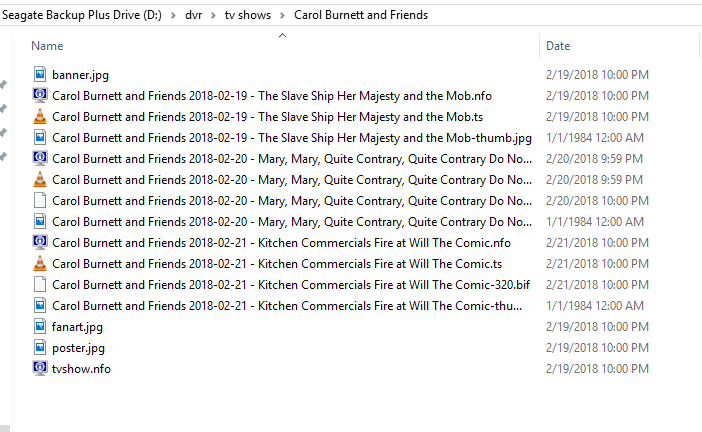Go to Seagate Backup Plus Drive (D:) breadcrumb
Screen dimensions: 702x432
click(81, 15)
